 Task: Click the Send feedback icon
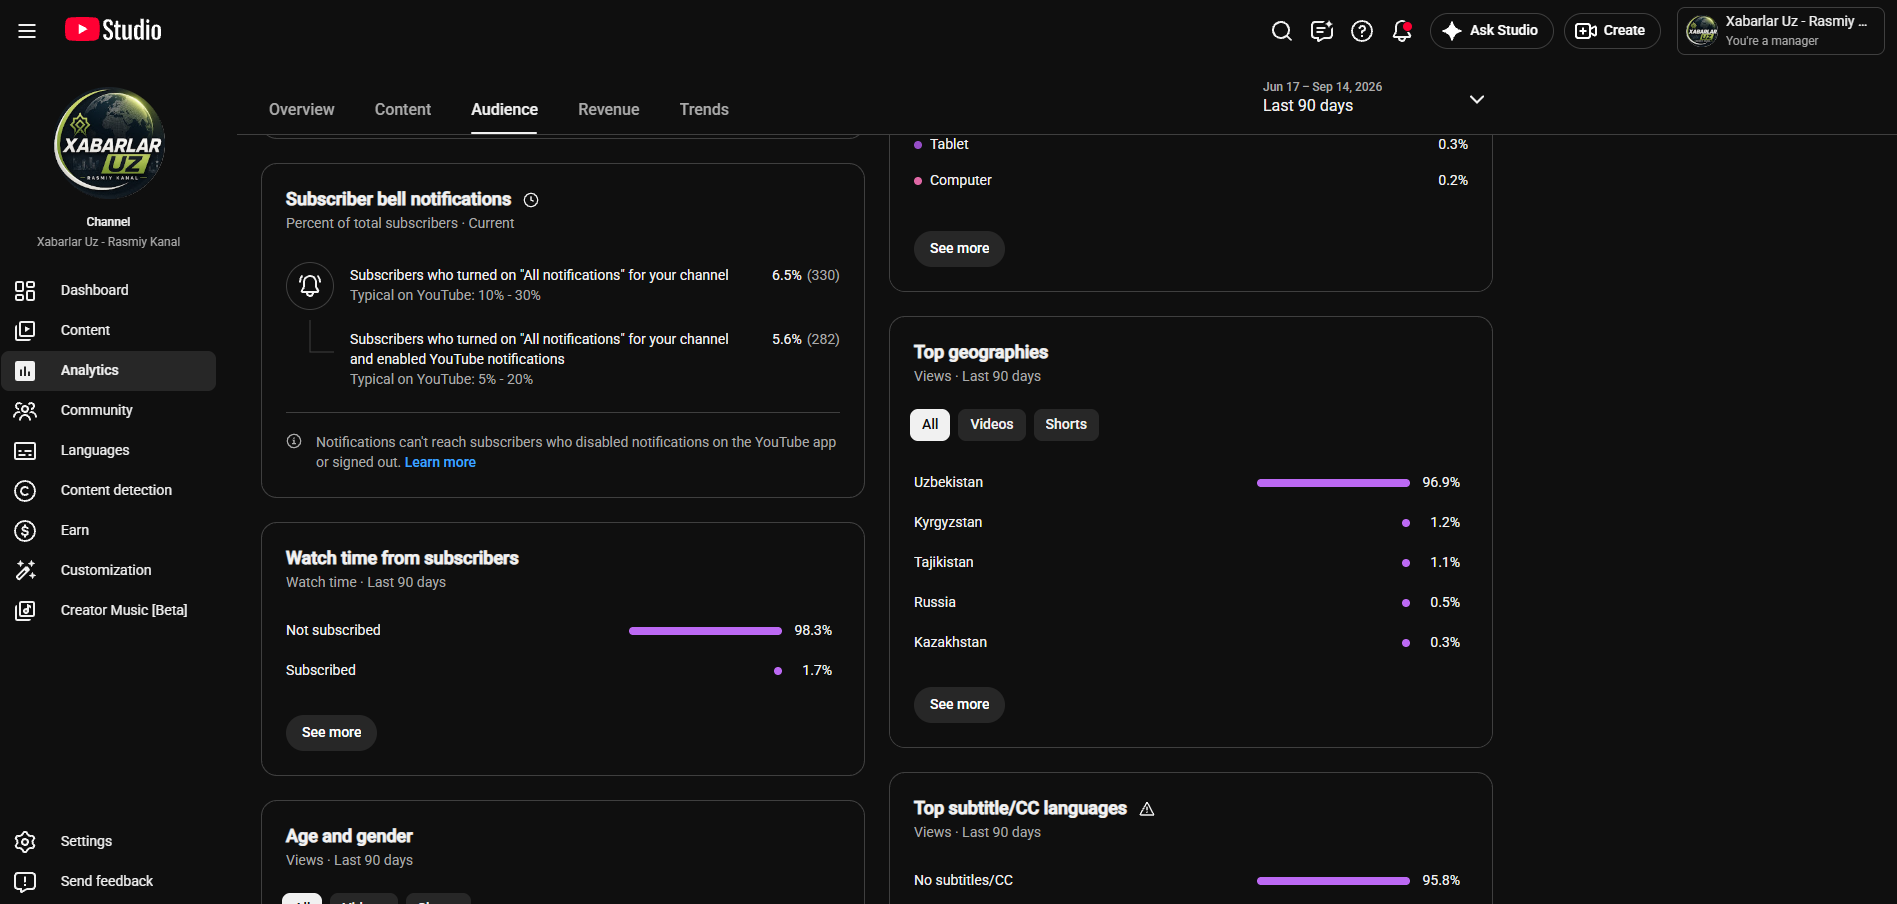[25, 882]
